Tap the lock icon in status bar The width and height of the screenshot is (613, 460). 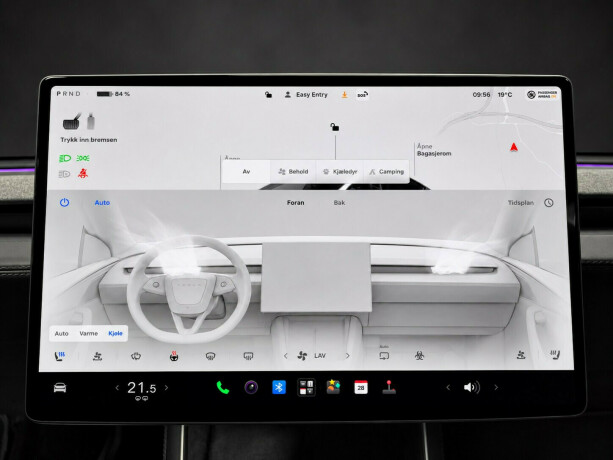pos(268,95)
